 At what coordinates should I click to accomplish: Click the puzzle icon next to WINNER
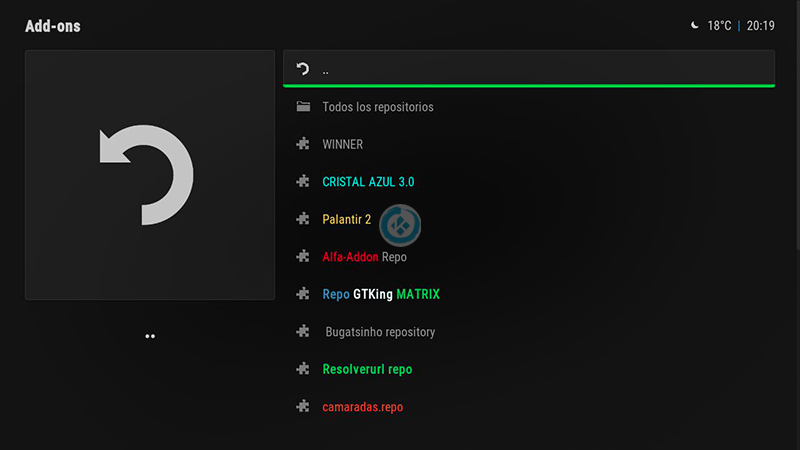(x=302, y=144)
